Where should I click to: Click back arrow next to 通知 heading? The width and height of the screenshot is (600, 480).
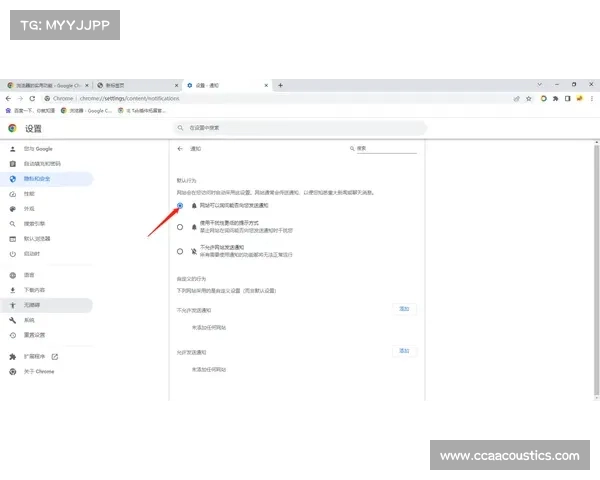pyautogui.click(x=180, y=149)
